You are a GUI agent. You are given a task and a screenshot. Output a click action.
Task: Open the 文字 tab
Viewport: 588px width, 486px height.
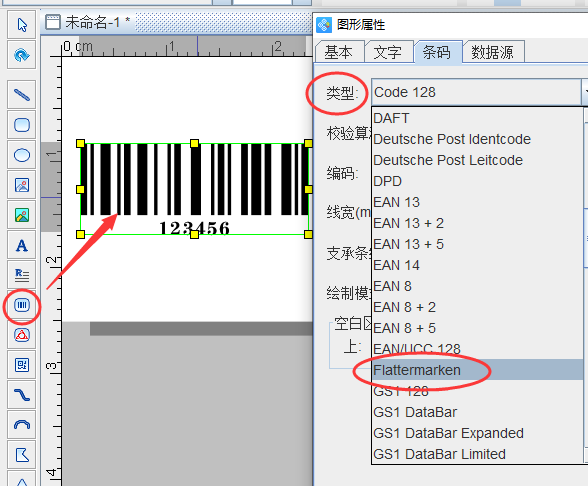388,52
